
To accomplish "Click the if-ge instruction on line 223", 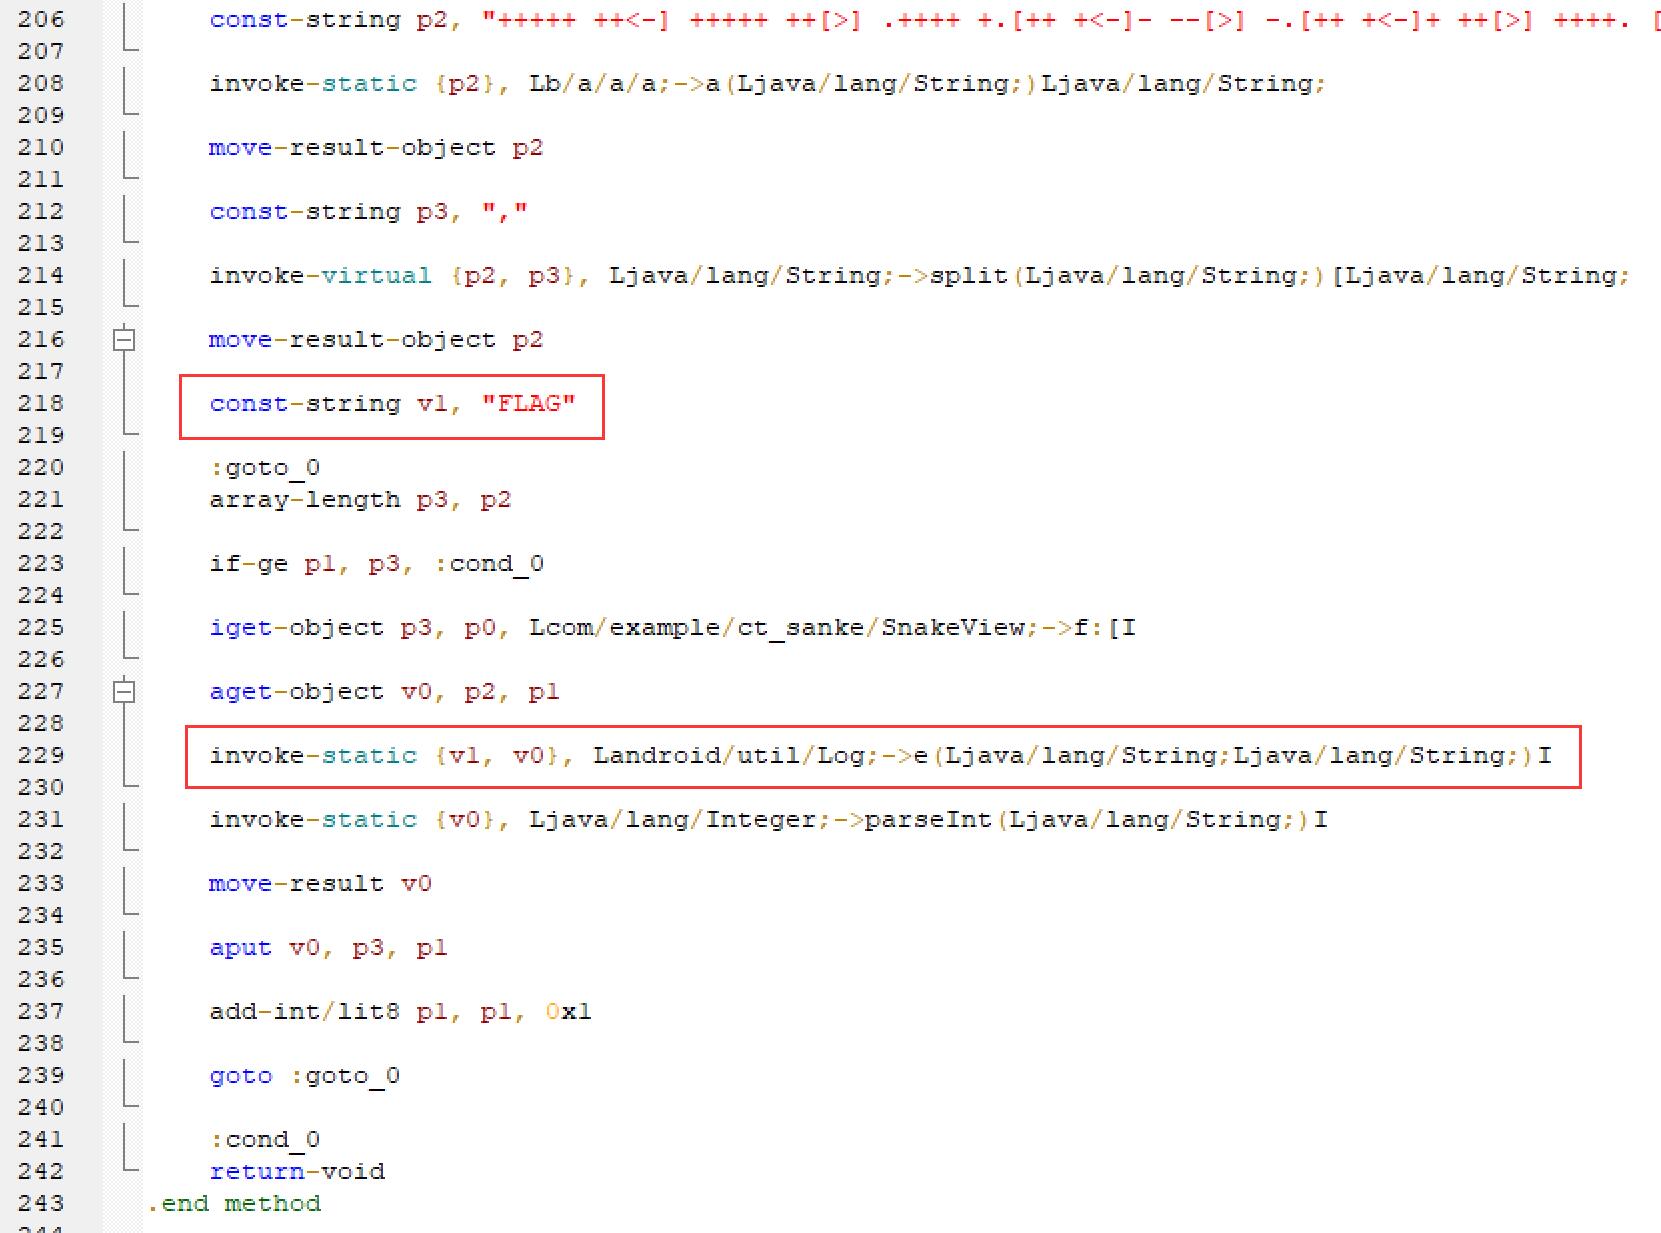I will click(249, 564).
